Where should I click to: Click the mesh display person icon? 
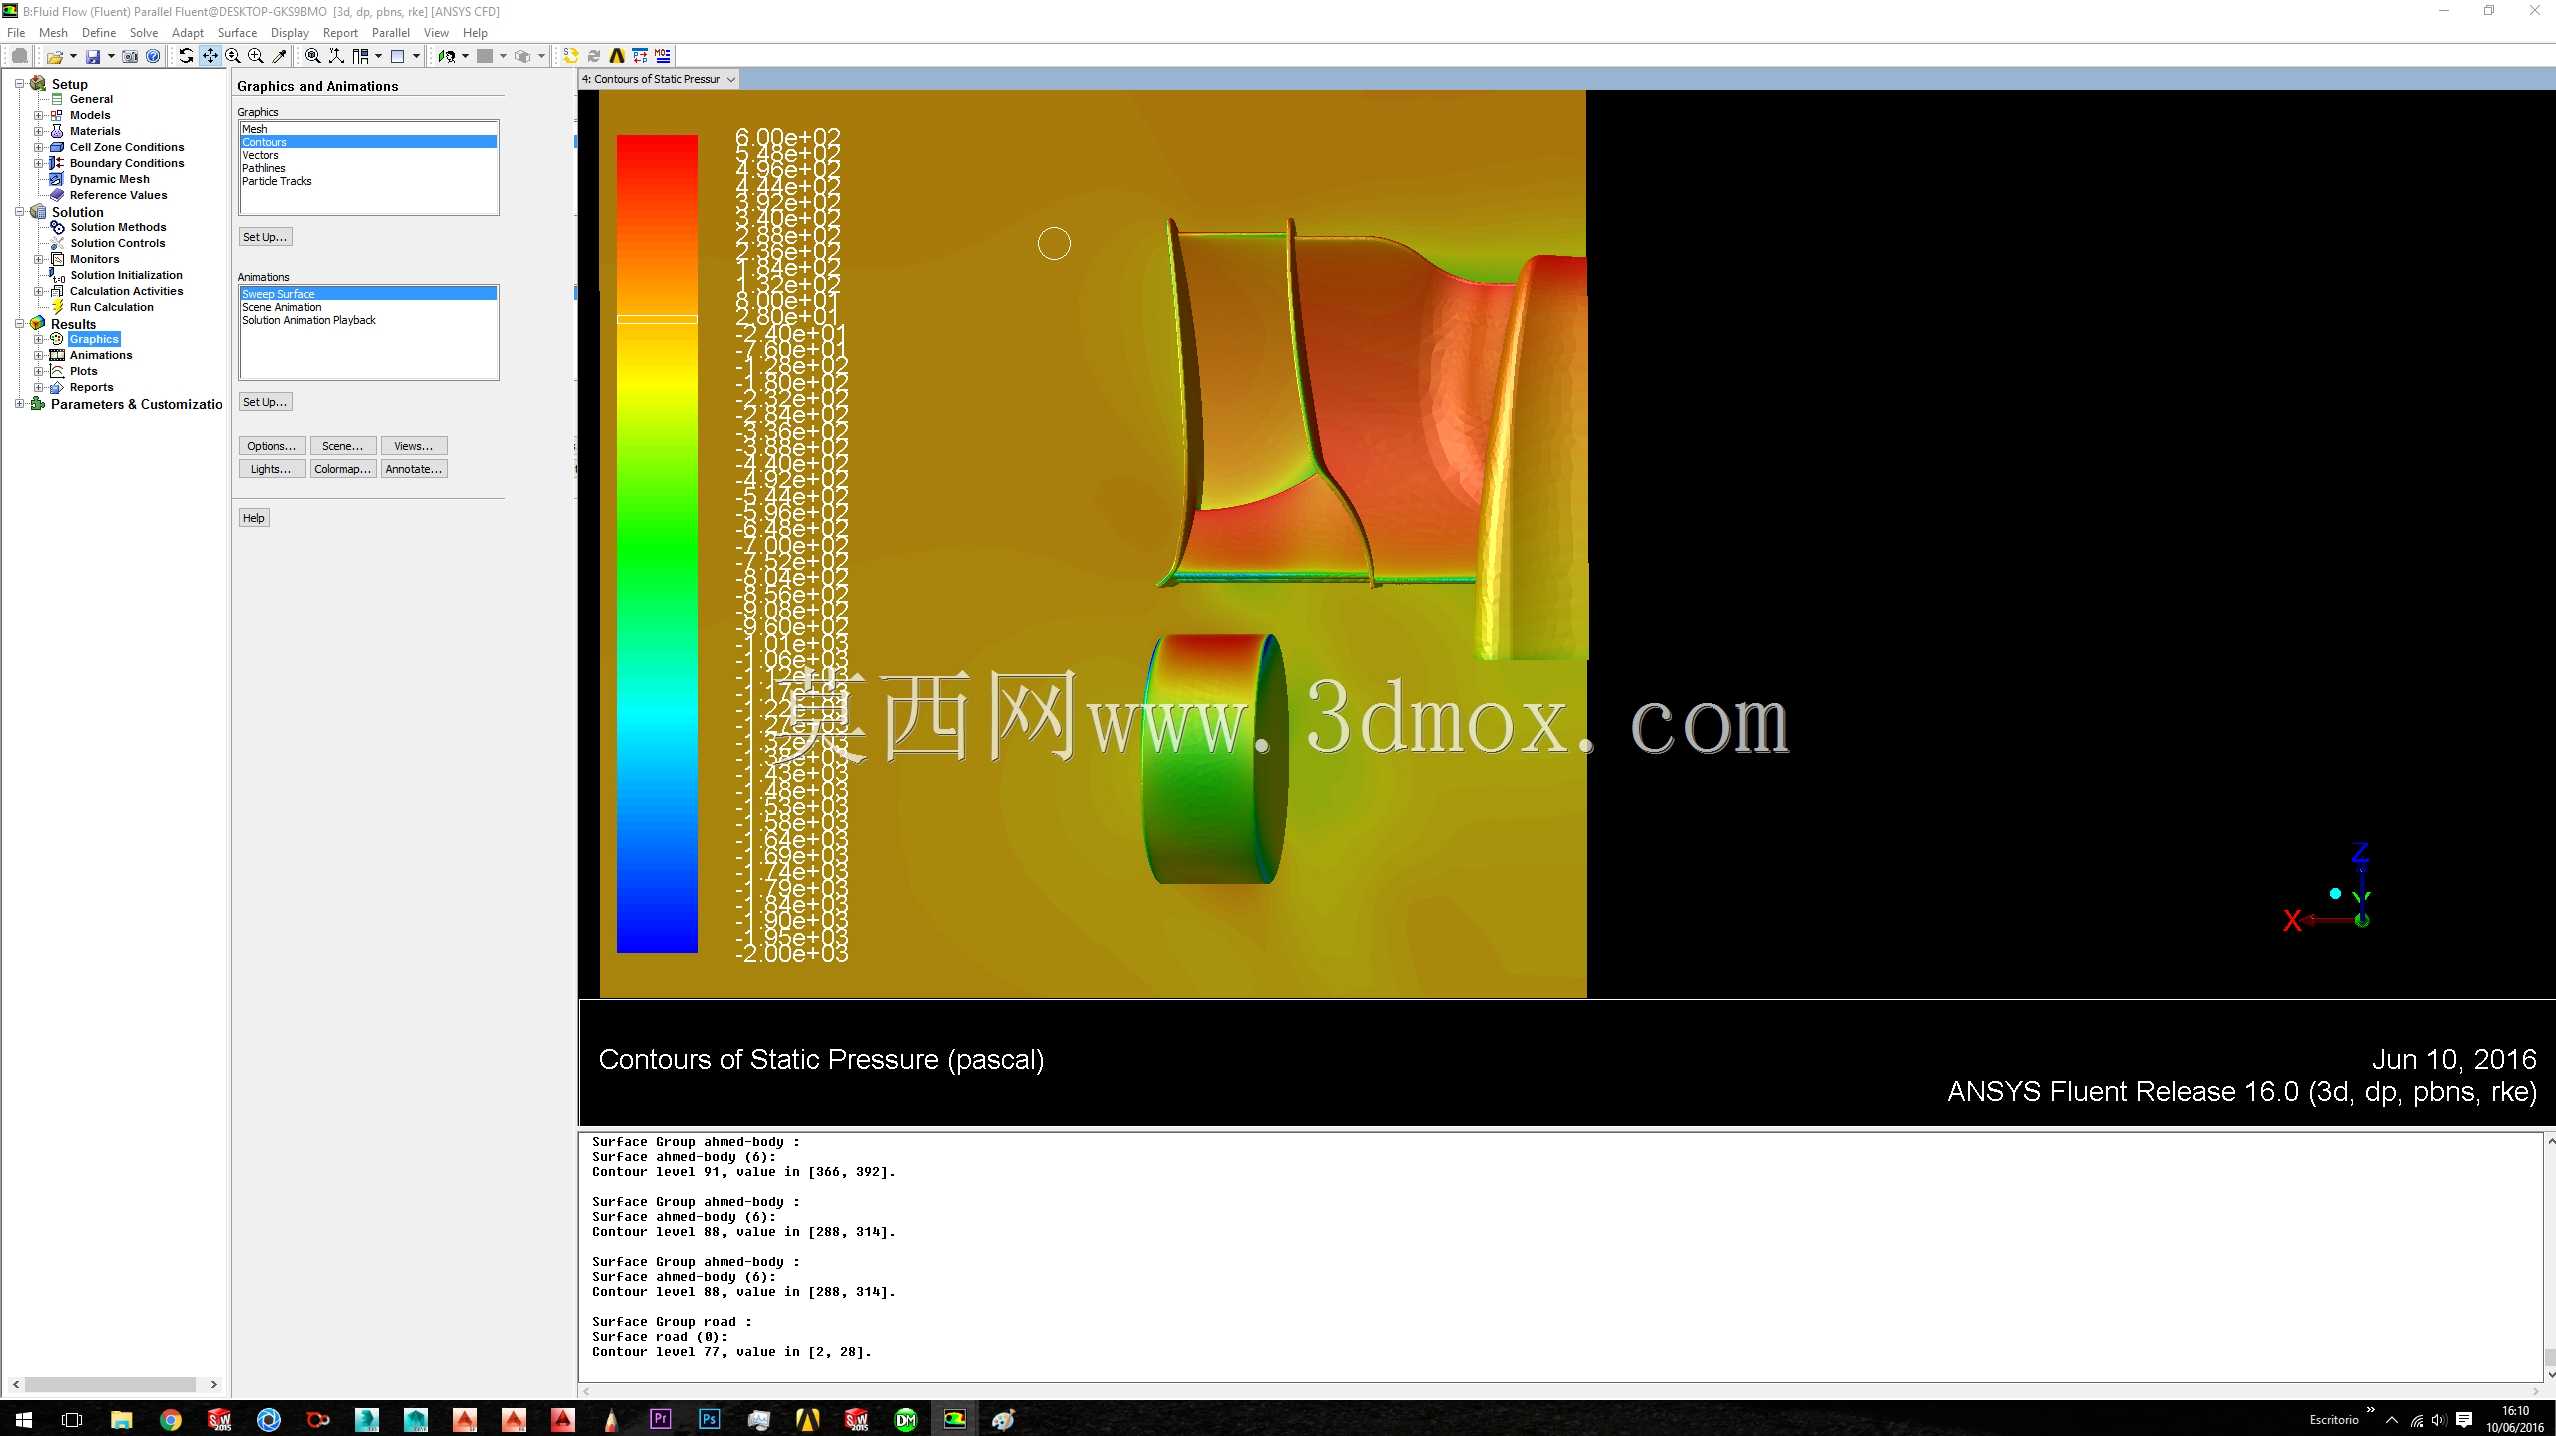tap(446, 57)
